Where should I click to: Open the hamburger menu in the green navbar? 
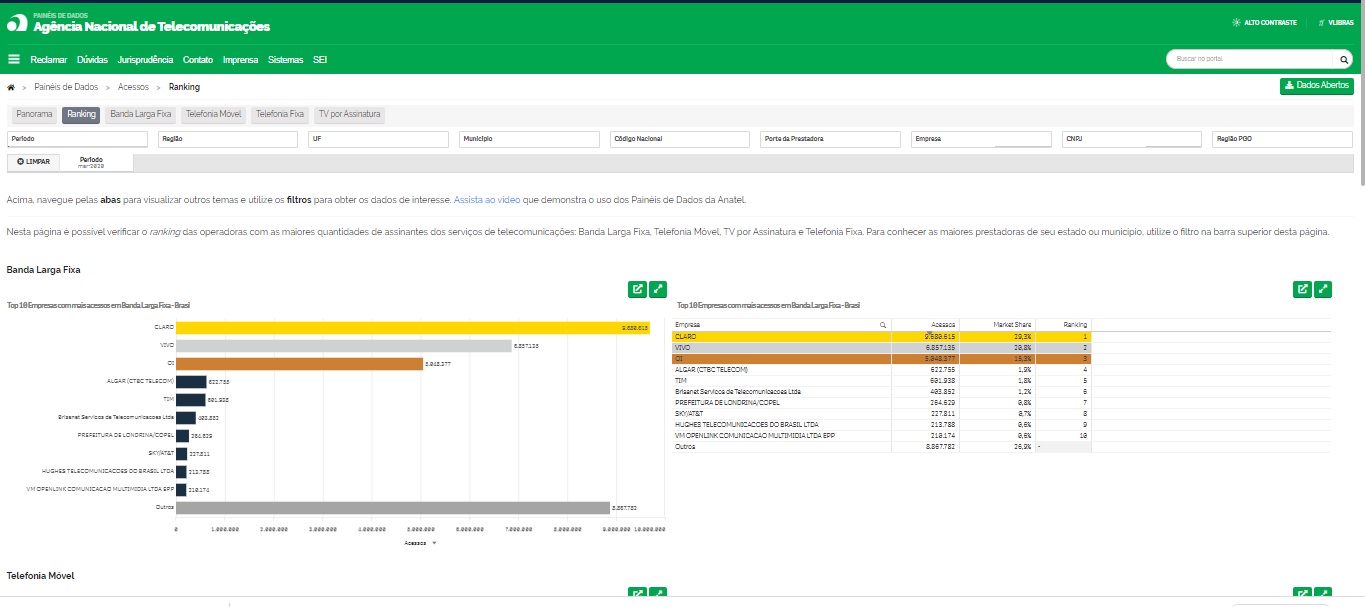pyautogui.click(x=14, y=60)
